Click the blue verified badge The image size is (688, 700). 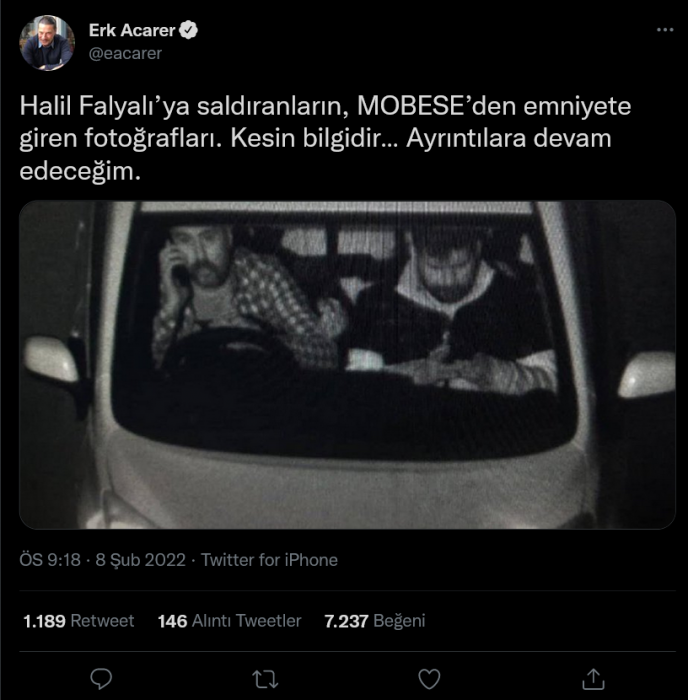188,30
